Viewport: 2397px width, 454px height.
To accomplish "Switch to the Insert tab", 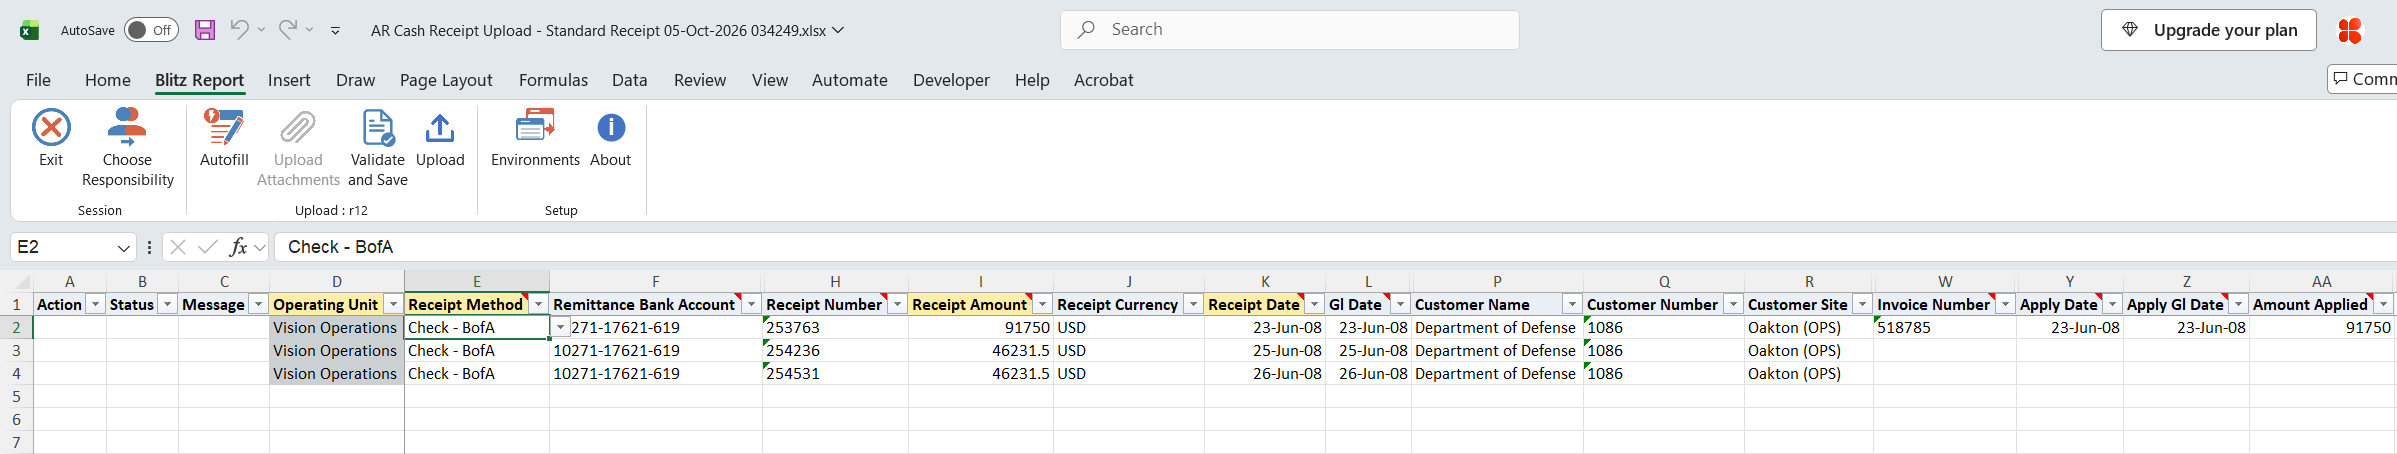I will pyautogui.click(x=289, y=80).
